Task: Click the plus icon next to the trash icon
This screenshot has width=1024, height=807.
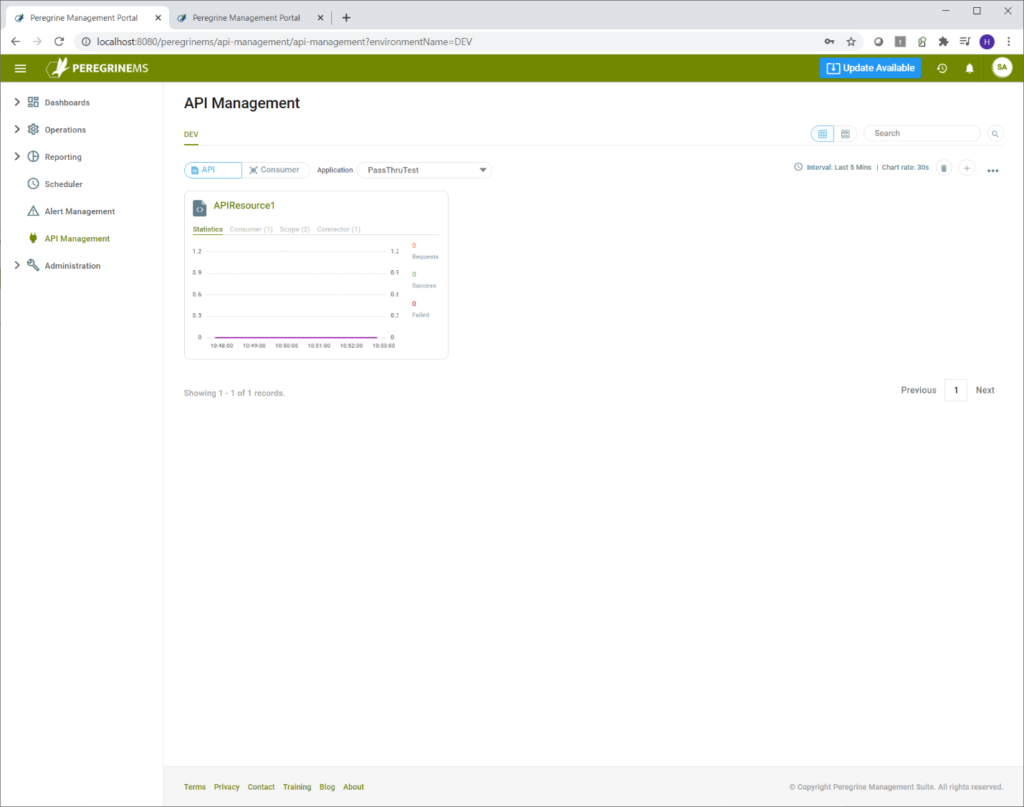Action: 966,168
